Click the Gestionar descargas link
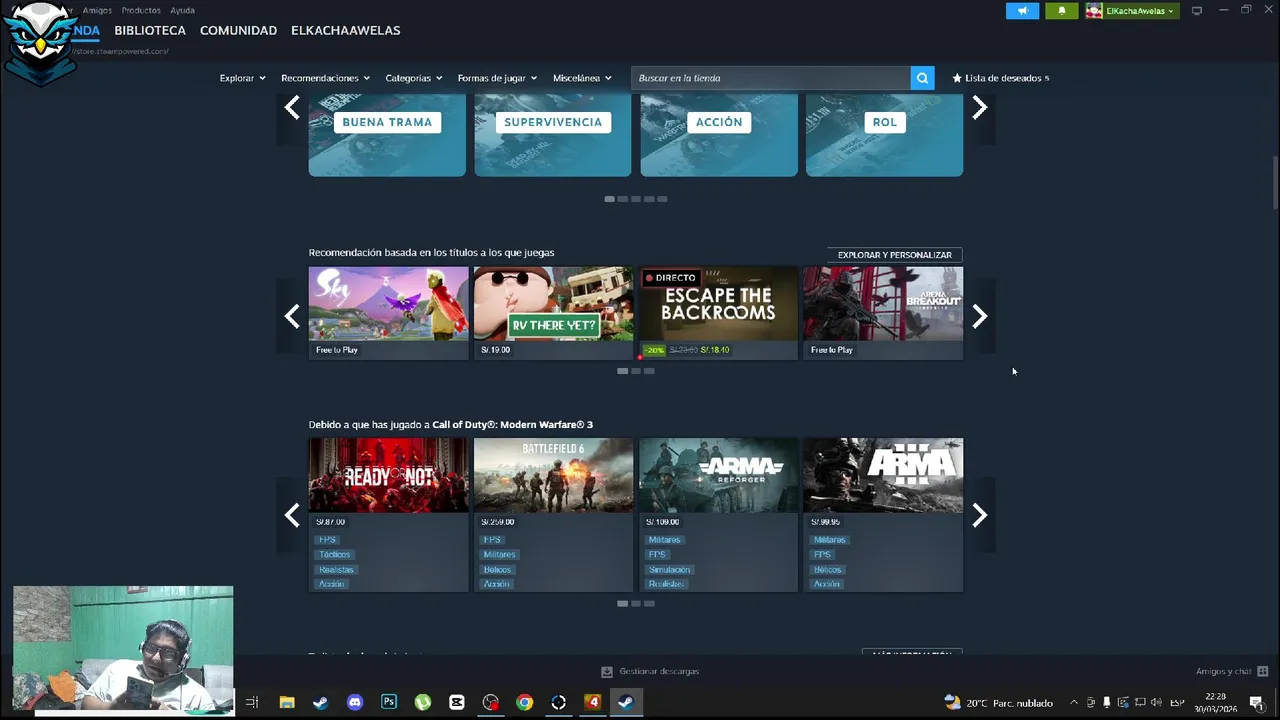Screen dimensions: 1280x720 (x=659, y=672)
